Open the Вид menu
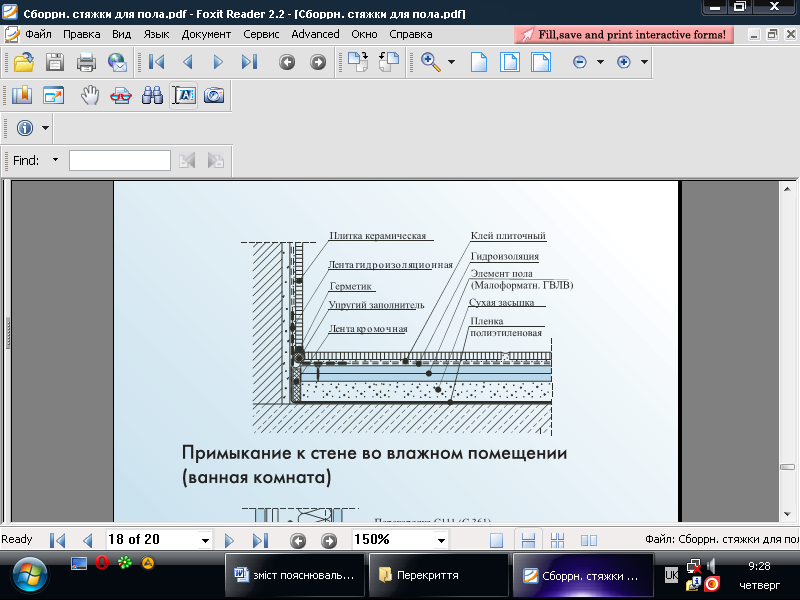800x600 pixels. tap(121, 34)
